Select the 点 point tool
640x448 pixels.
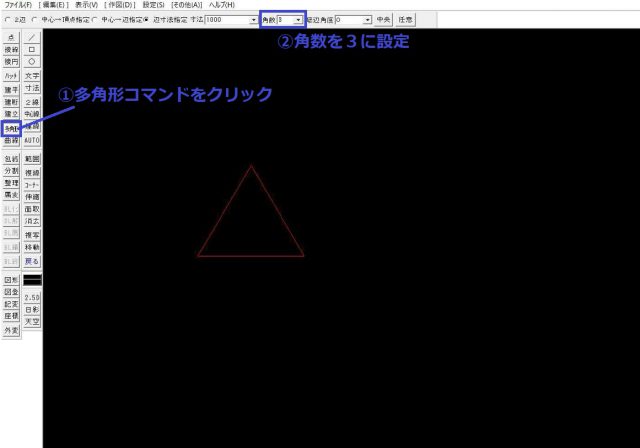[11, 36]
